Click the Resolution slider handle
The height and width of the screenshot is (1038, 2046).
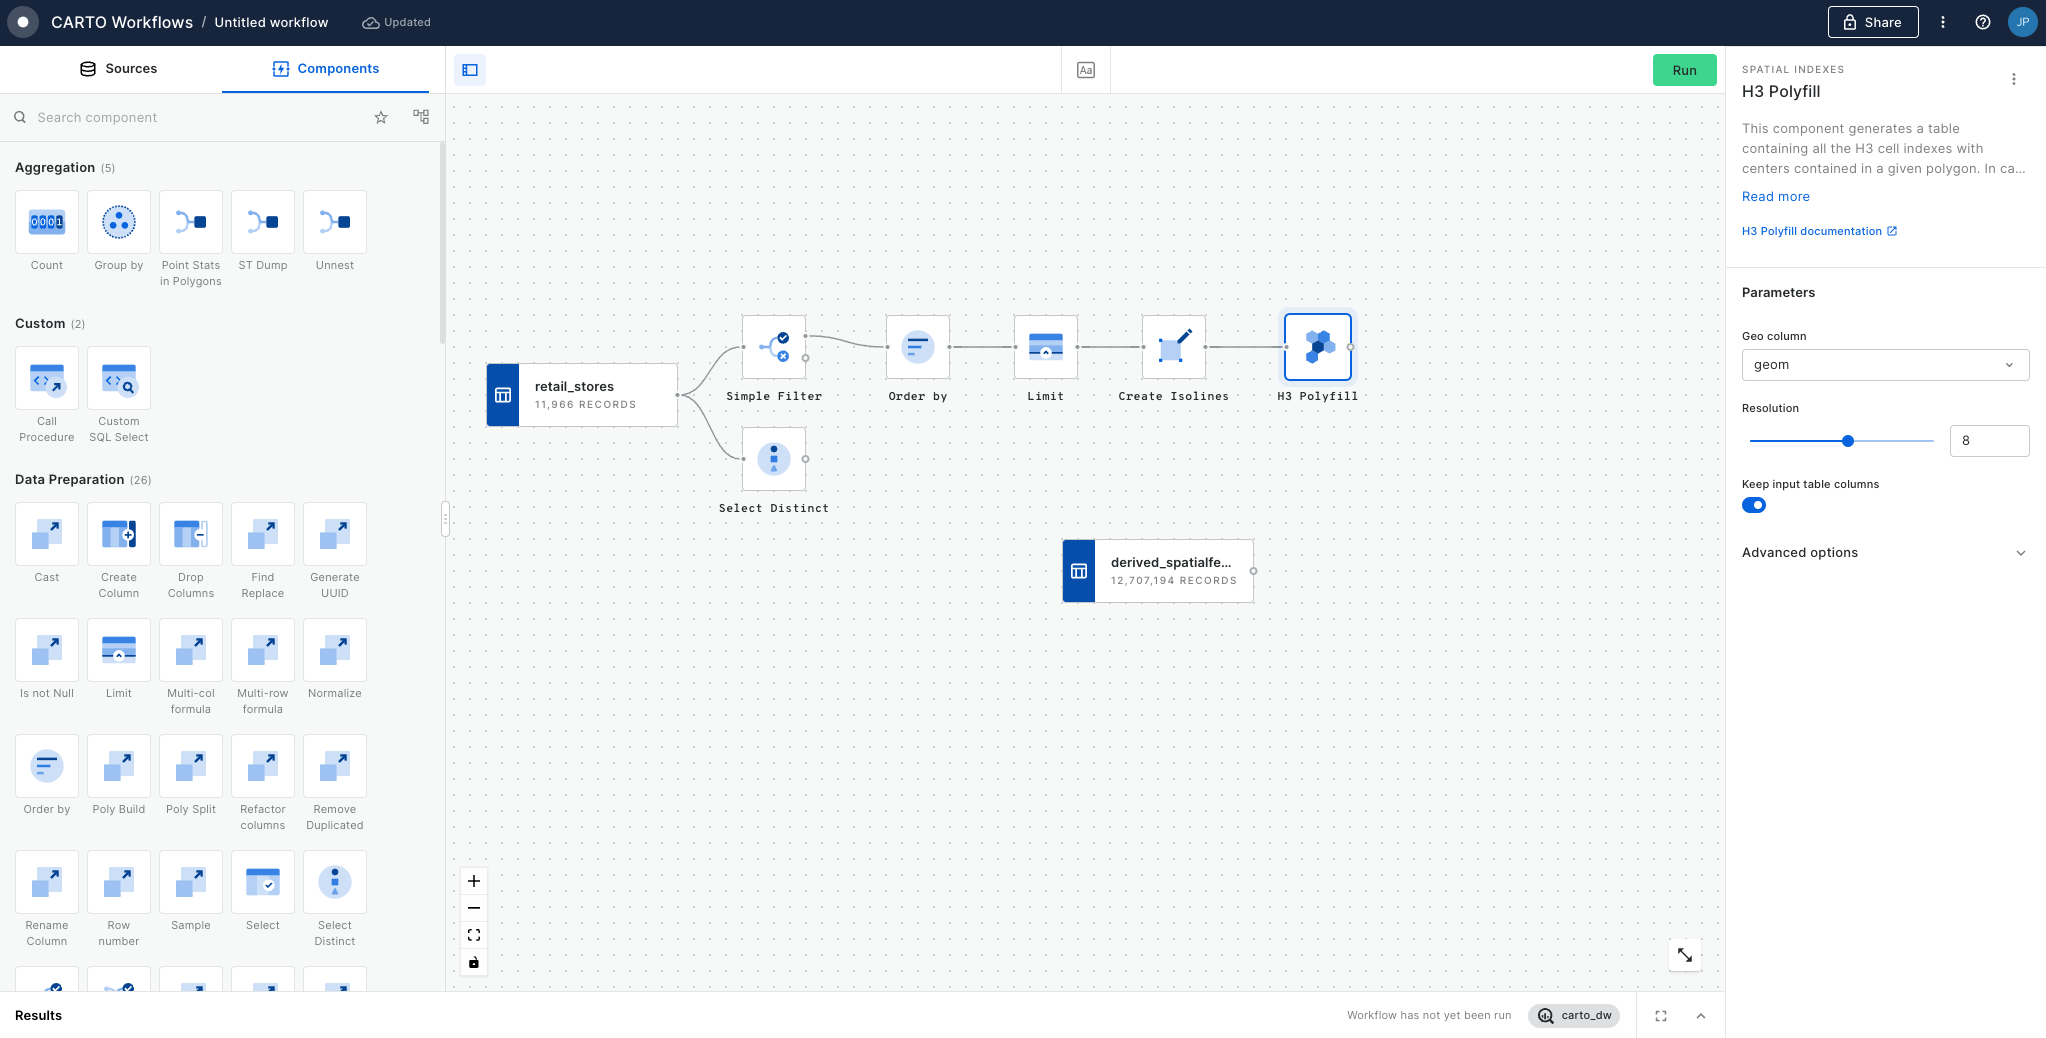(x=1848, y=441)
